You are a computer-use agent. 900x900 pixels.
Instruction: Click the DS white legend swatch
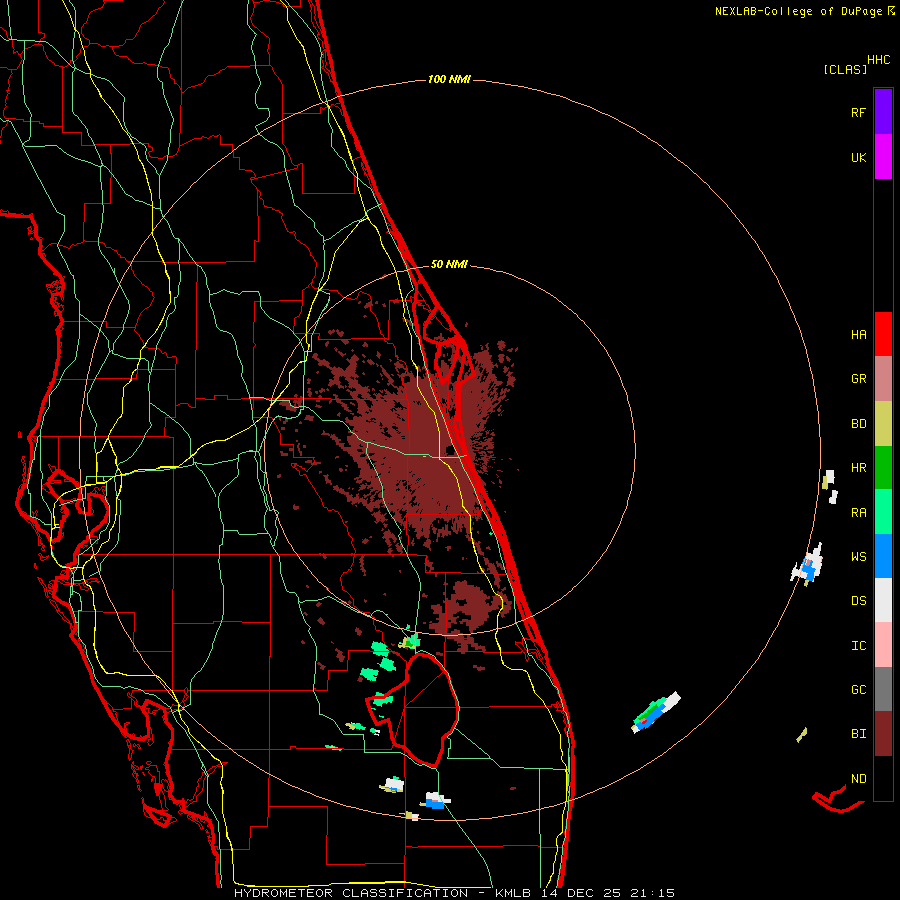[x=883, y=600]
